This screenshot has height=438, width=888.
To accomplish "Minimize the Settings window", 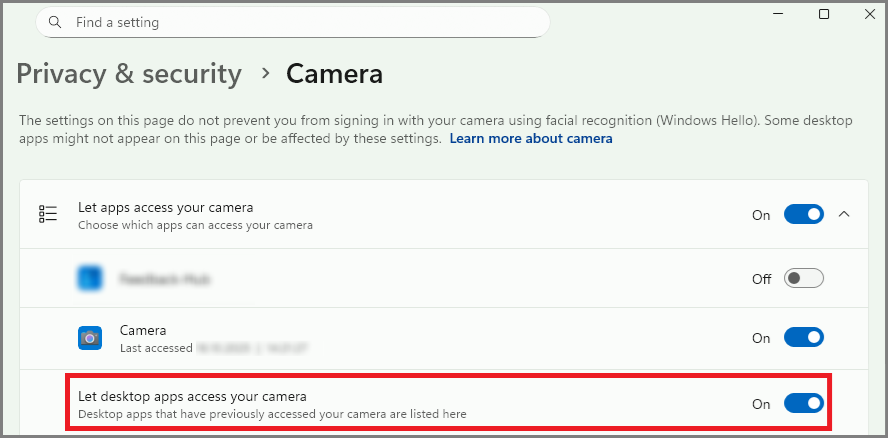I will [778, 14].
